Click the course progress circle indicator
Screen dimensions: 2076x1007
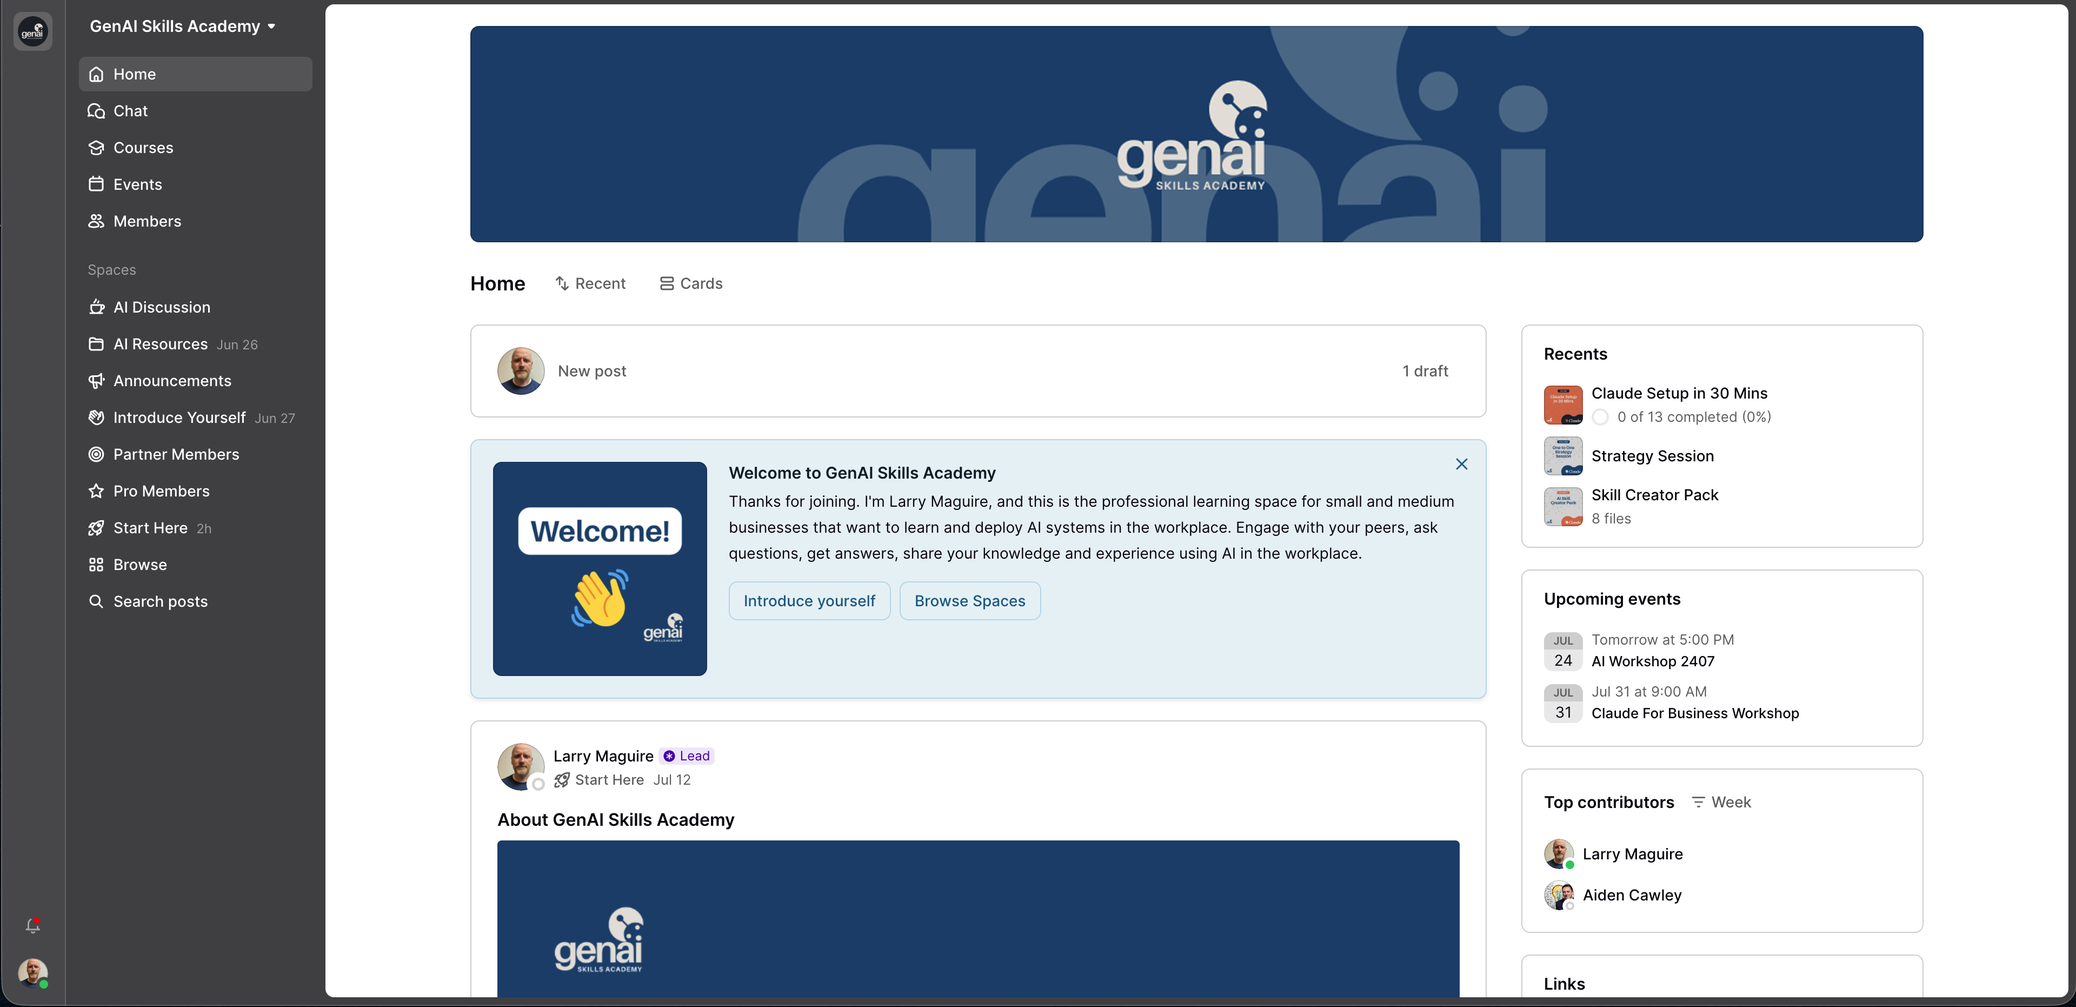point(1600,417)
